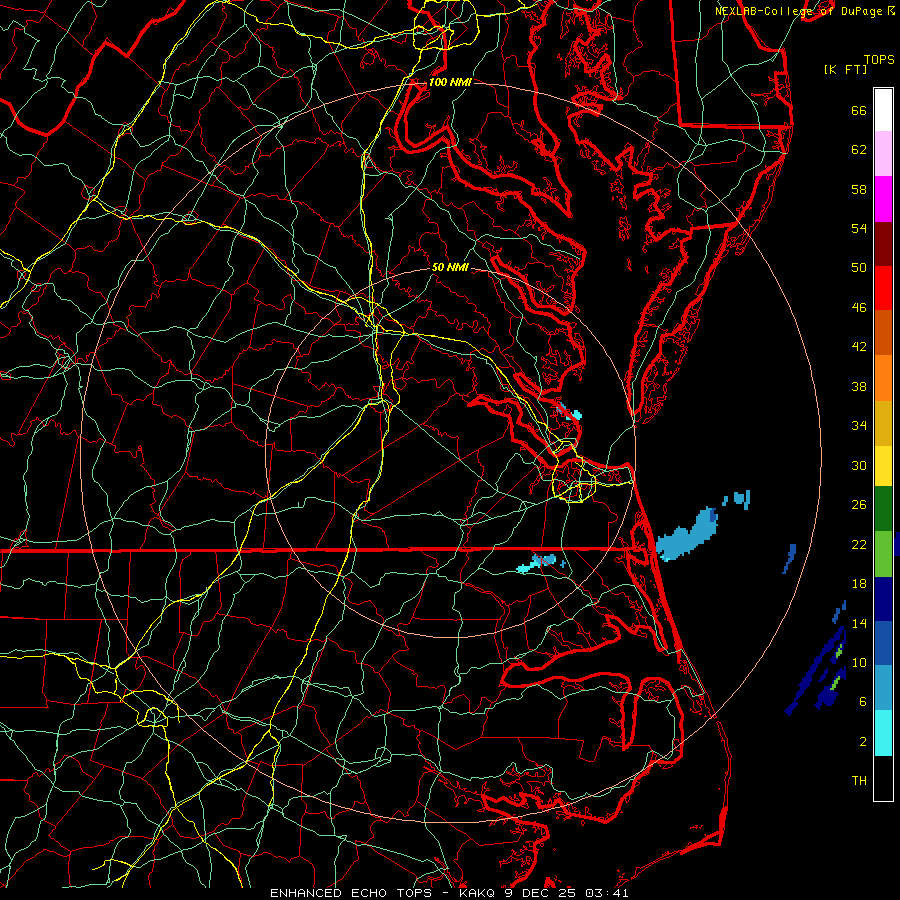Screen dimensions: 900x900
Task: Pick the bright orange legend swatch
Action: click(x=883, y=378)
